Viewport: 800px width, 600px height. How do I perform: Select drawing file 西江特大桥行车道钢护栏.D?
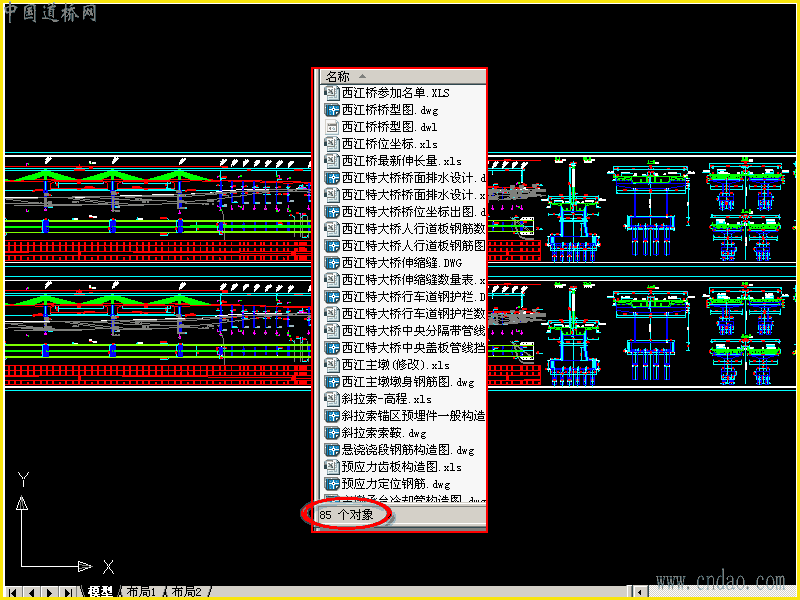click(413, 297)
